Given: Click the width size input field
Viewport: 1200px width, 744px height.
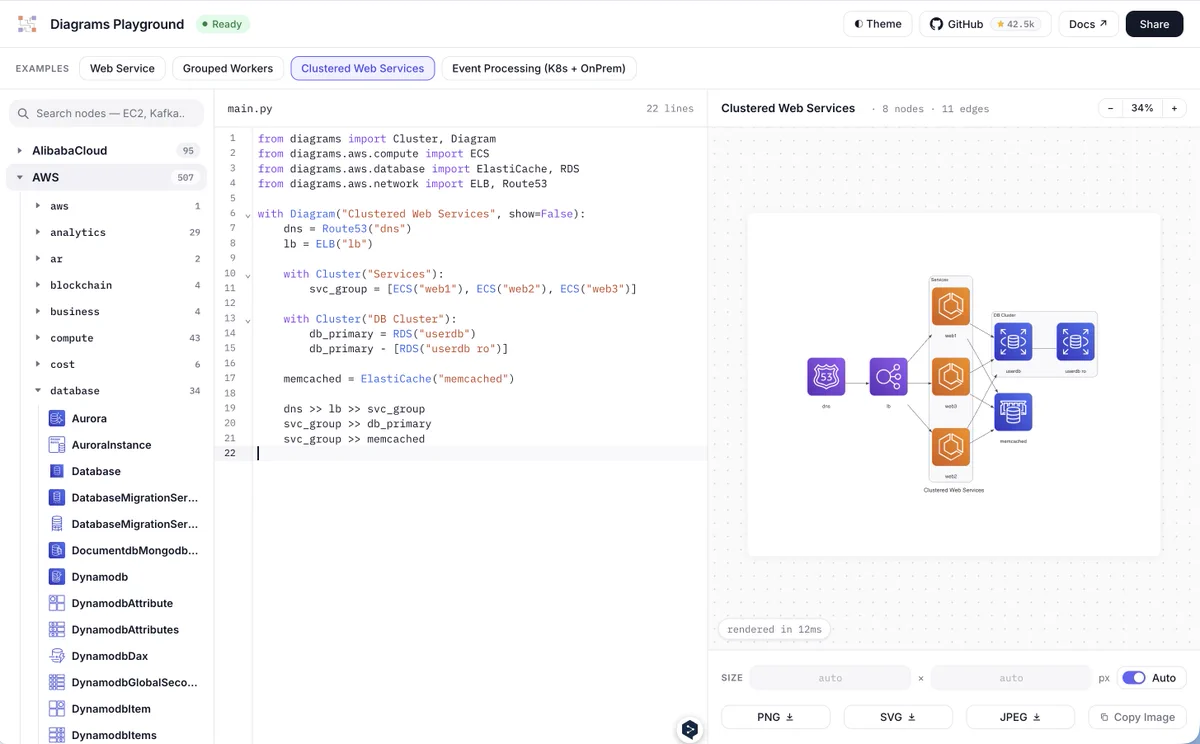Looking at the screenshot, I should [830, 678].
